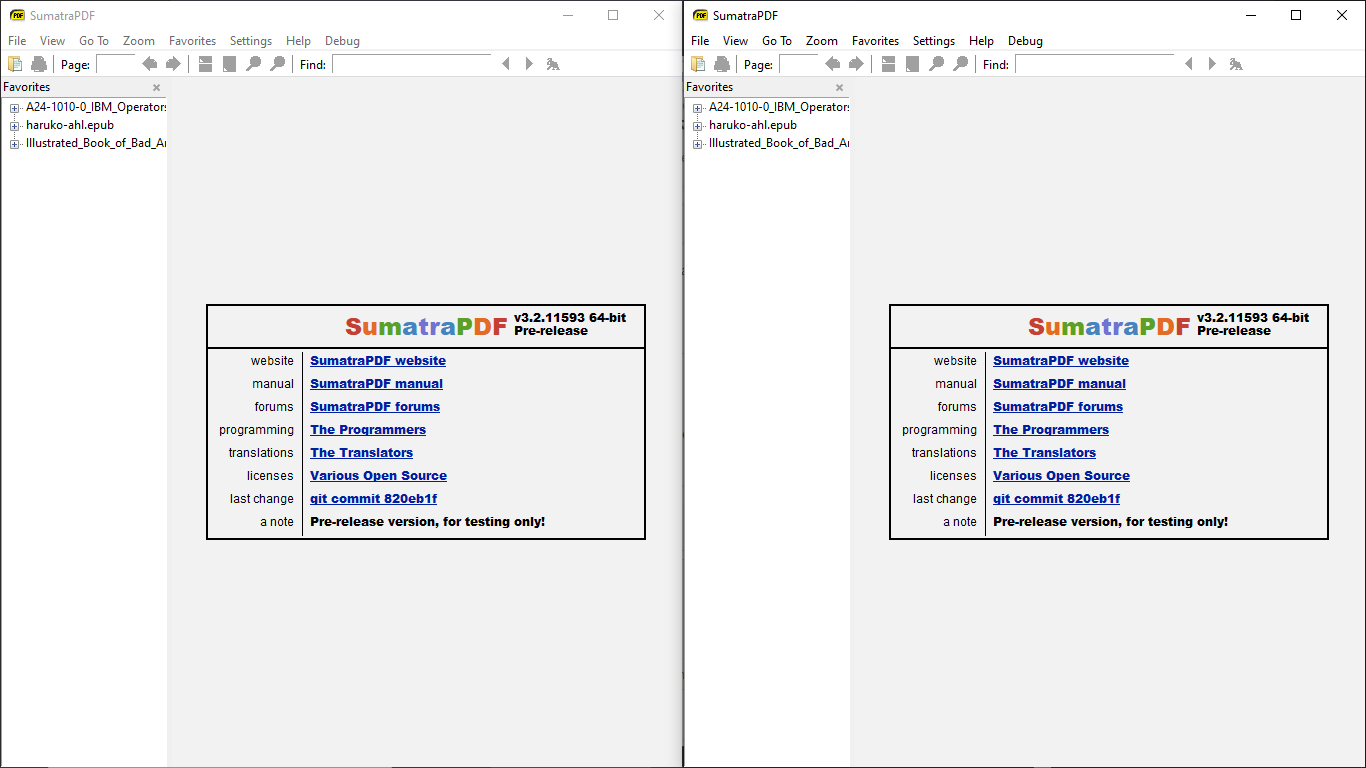
Task: Open a document using the Open file icon
Action: (x=15, y=63)
